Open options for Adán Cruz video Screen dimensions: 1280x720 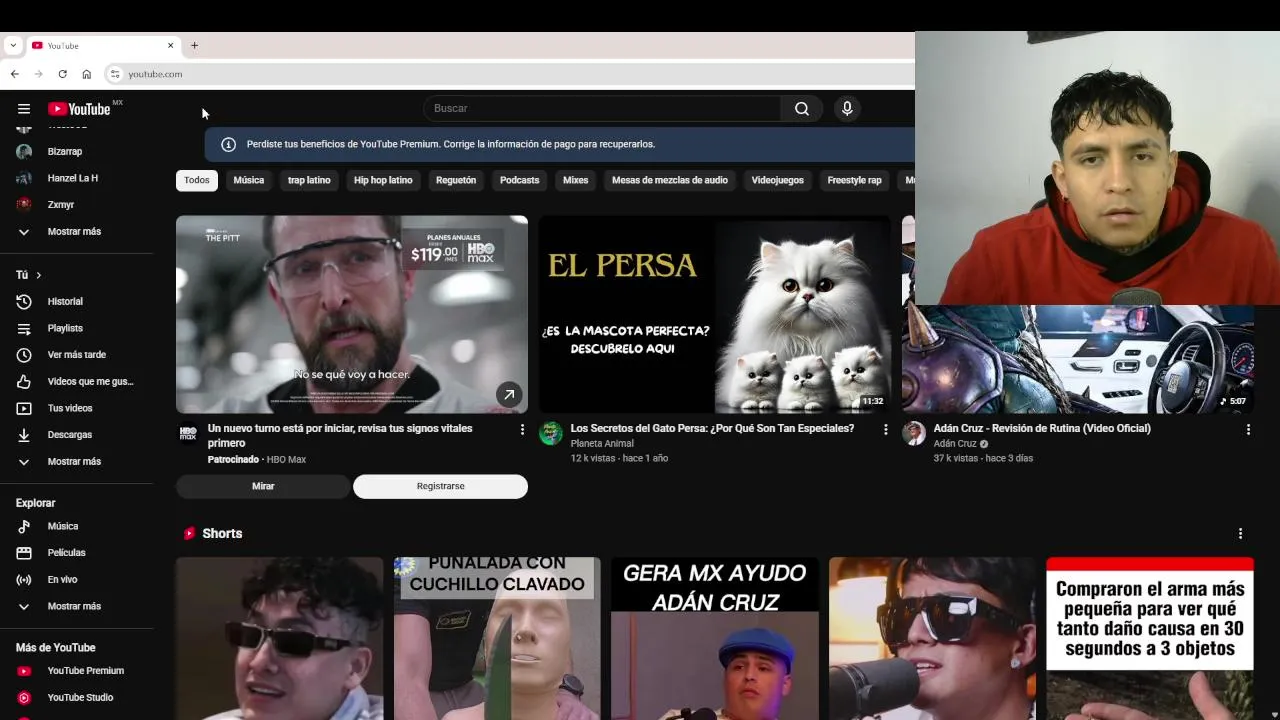pos(1248,429)
